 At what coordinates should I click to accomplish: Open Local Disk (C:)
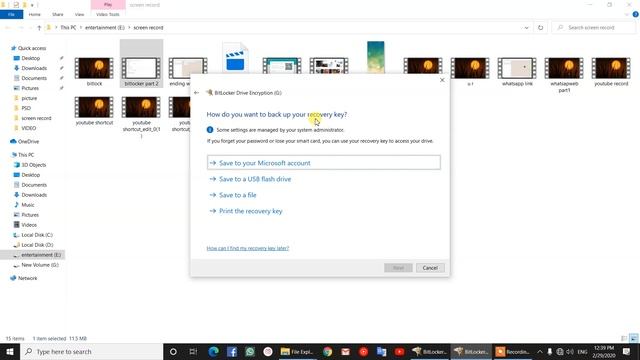tap(36, 235)
